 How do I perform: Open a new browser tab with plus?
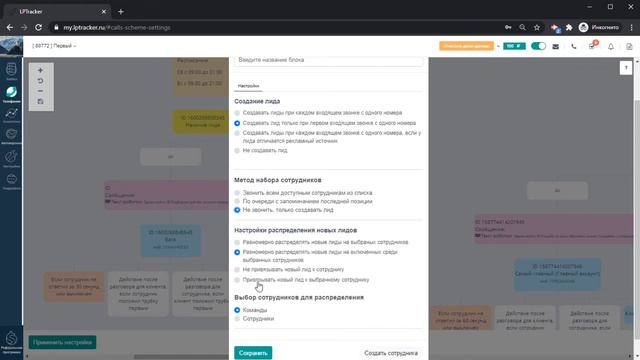tap(121, 12)
